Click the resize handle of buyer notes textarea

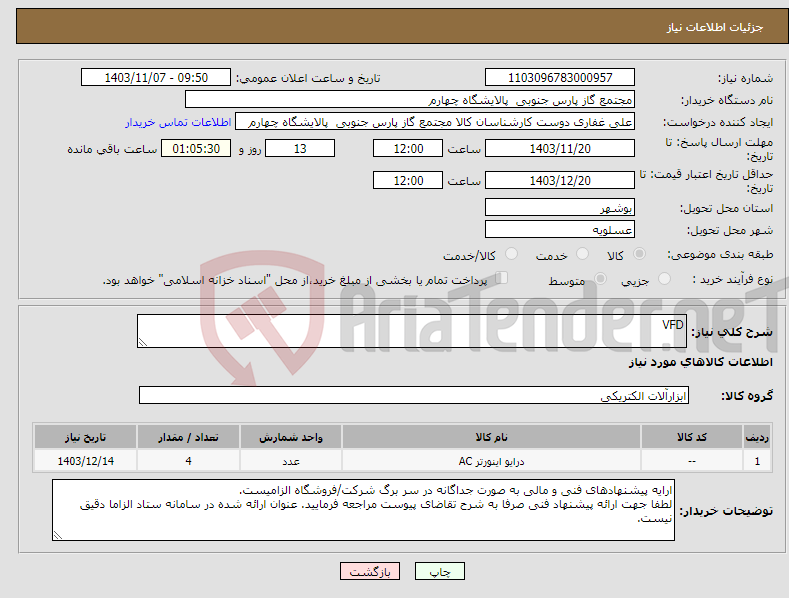58,536
